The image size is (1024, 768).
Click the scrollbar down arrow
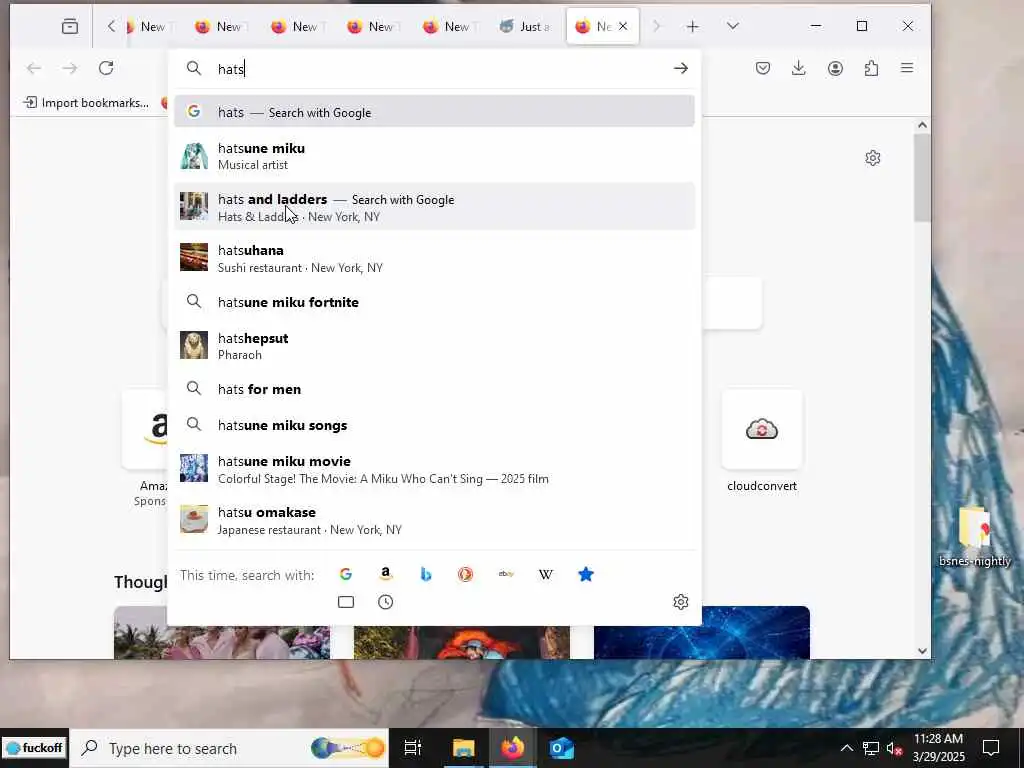click(922, 650)
